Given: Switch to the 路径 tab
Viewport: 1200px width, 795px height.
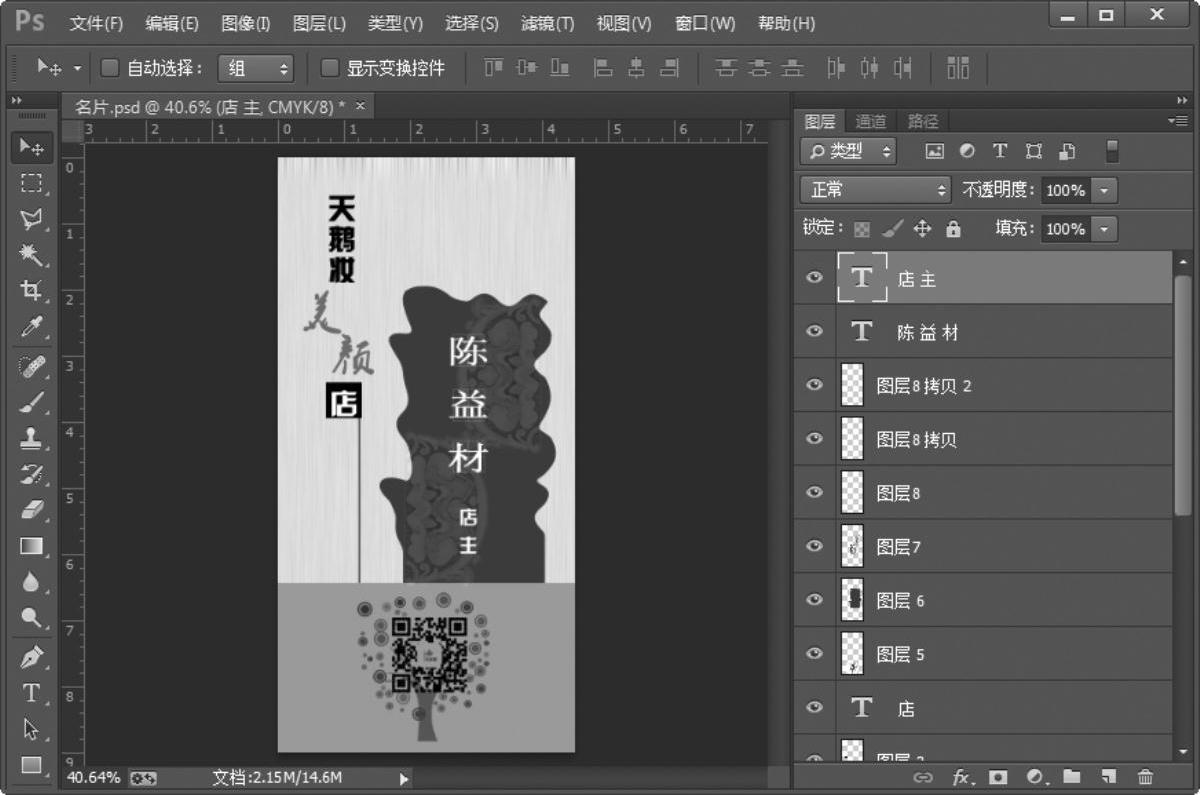Looking at the screenshot, I should [x=923, y=121].
